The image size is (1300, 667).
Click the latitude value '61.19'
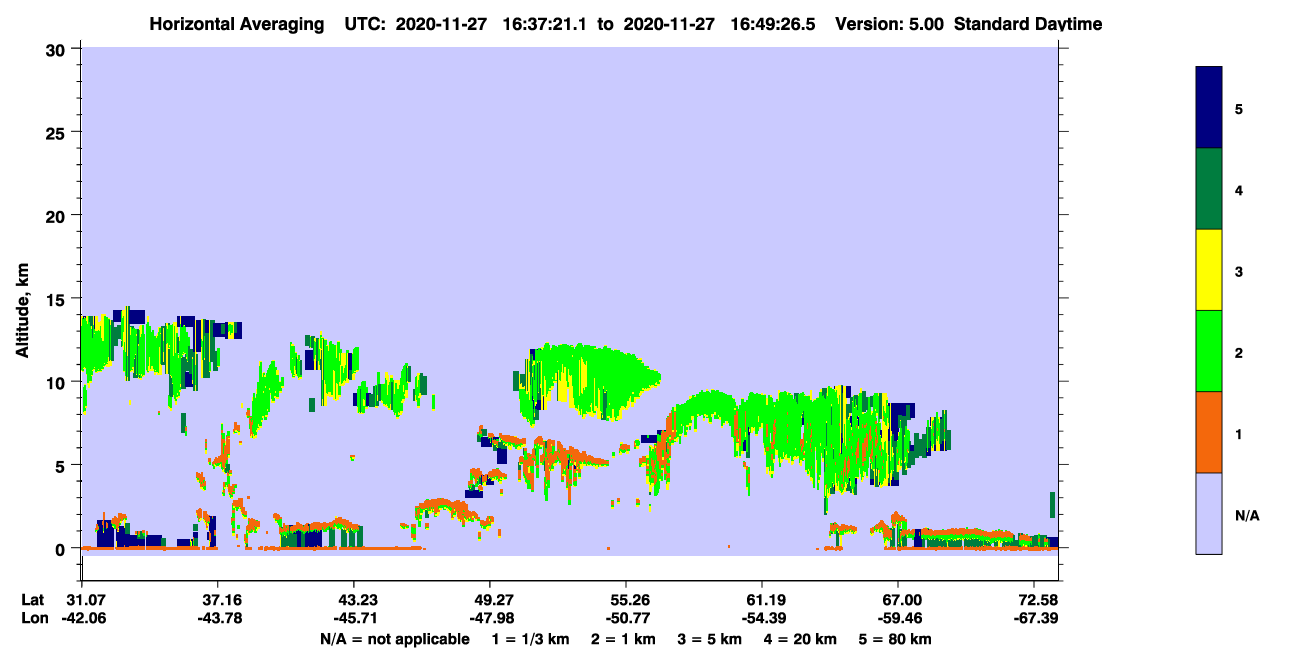point(762,600)
